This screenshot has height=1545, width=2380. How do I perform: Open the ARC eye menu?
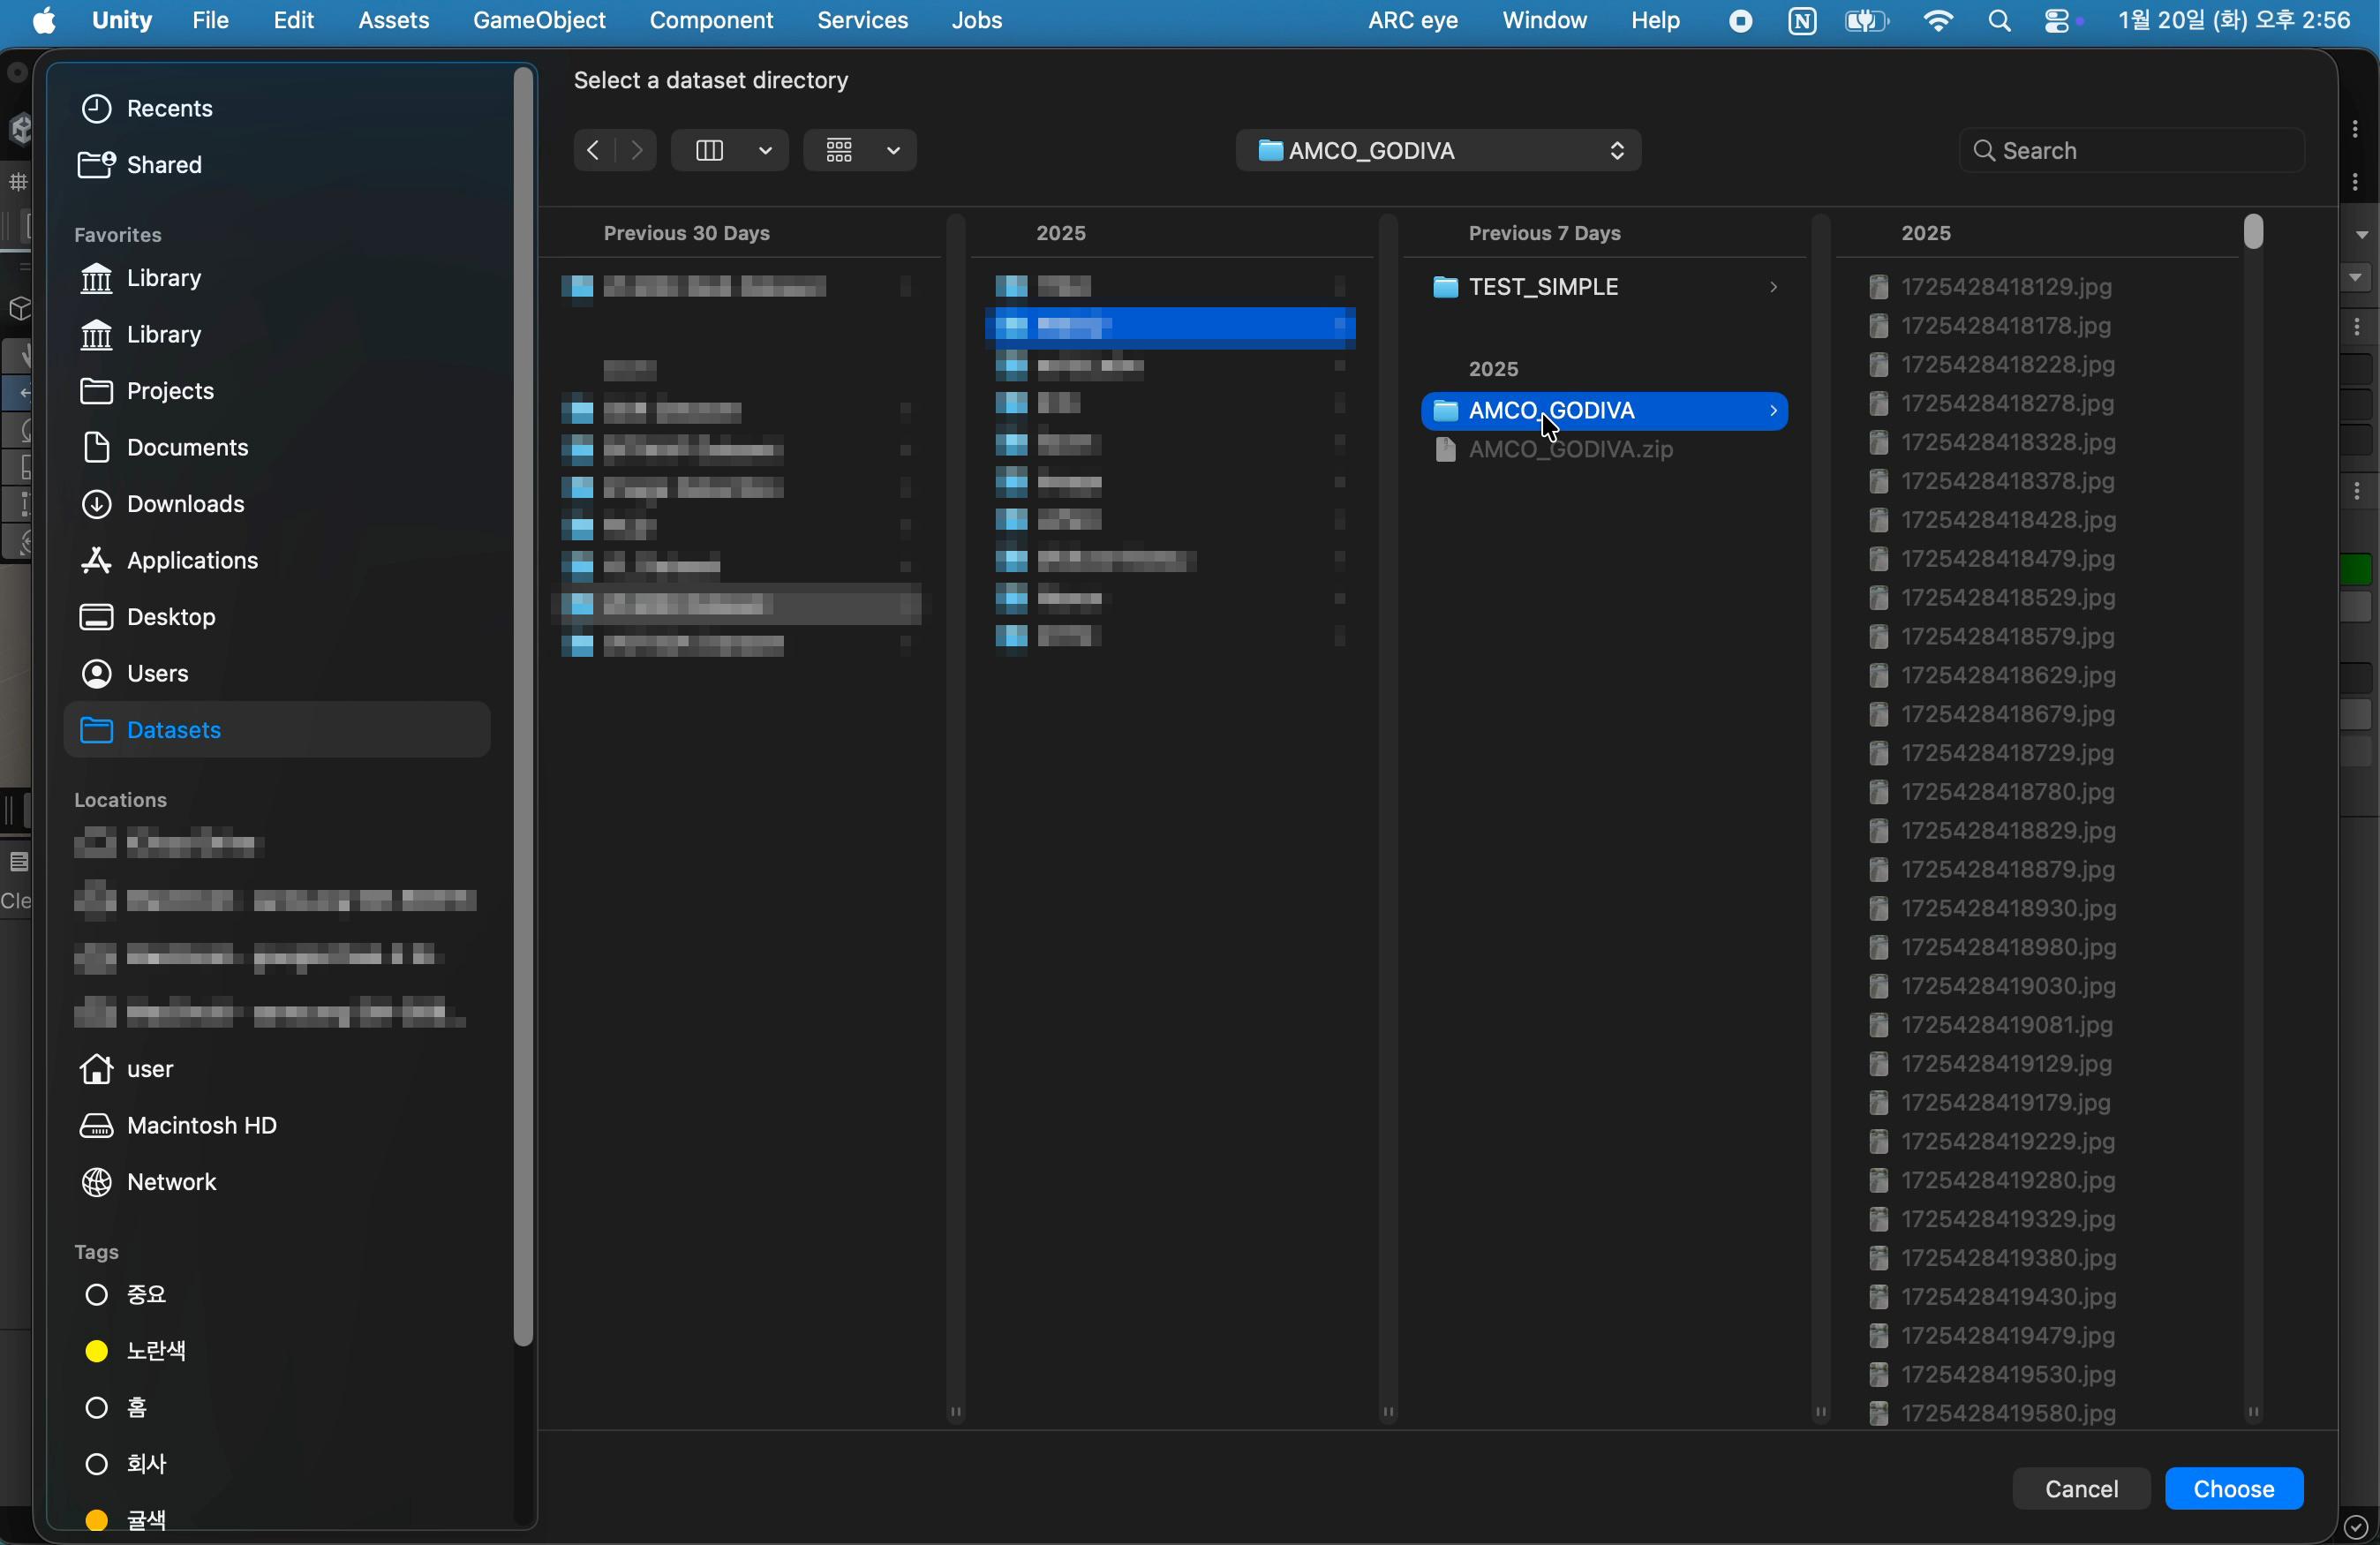tap(1412, 21)
